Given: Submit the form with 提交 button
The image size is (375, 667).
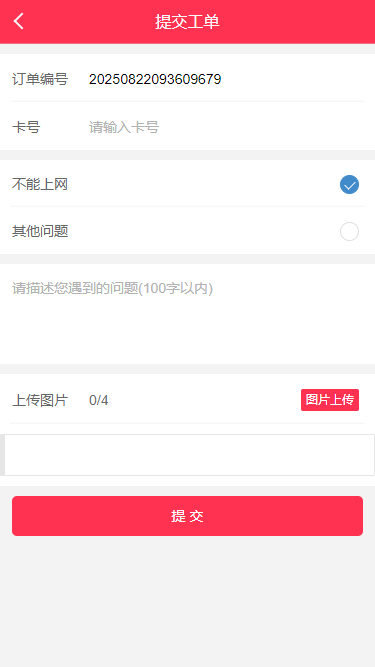Looking at the screenshot, I should coord(188,516).
